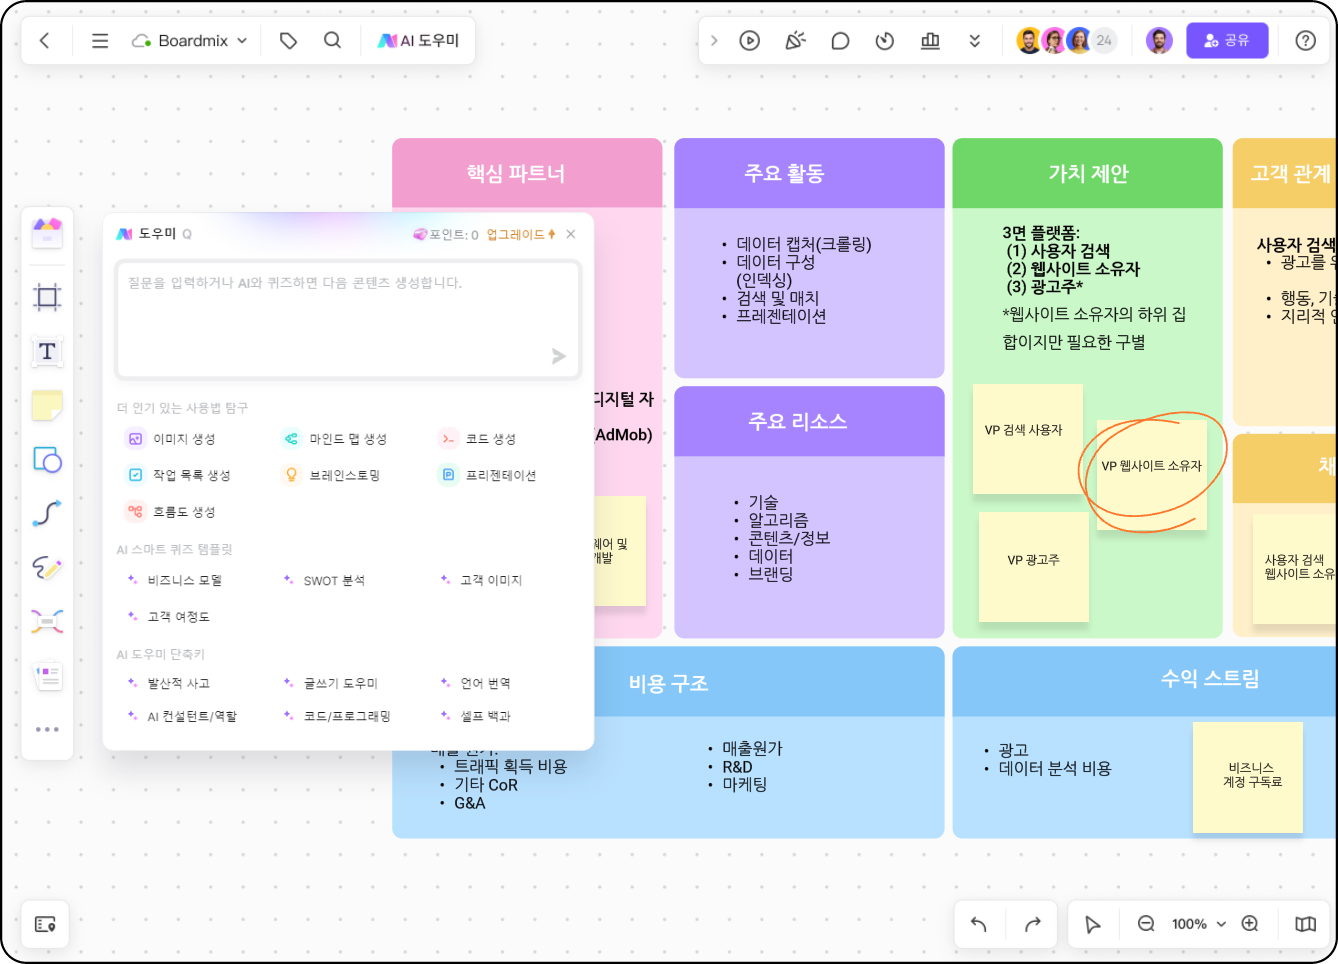Select the 비즈니스 계정 구독료 sticky note

click(x=1248, y=777)
